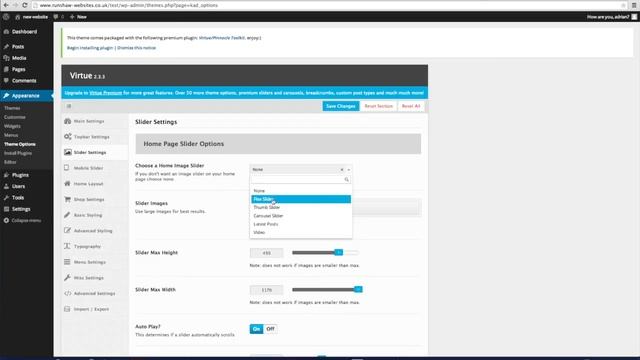Click the Collapse menu arrow icon
The image size is (640, 360).
6,220
